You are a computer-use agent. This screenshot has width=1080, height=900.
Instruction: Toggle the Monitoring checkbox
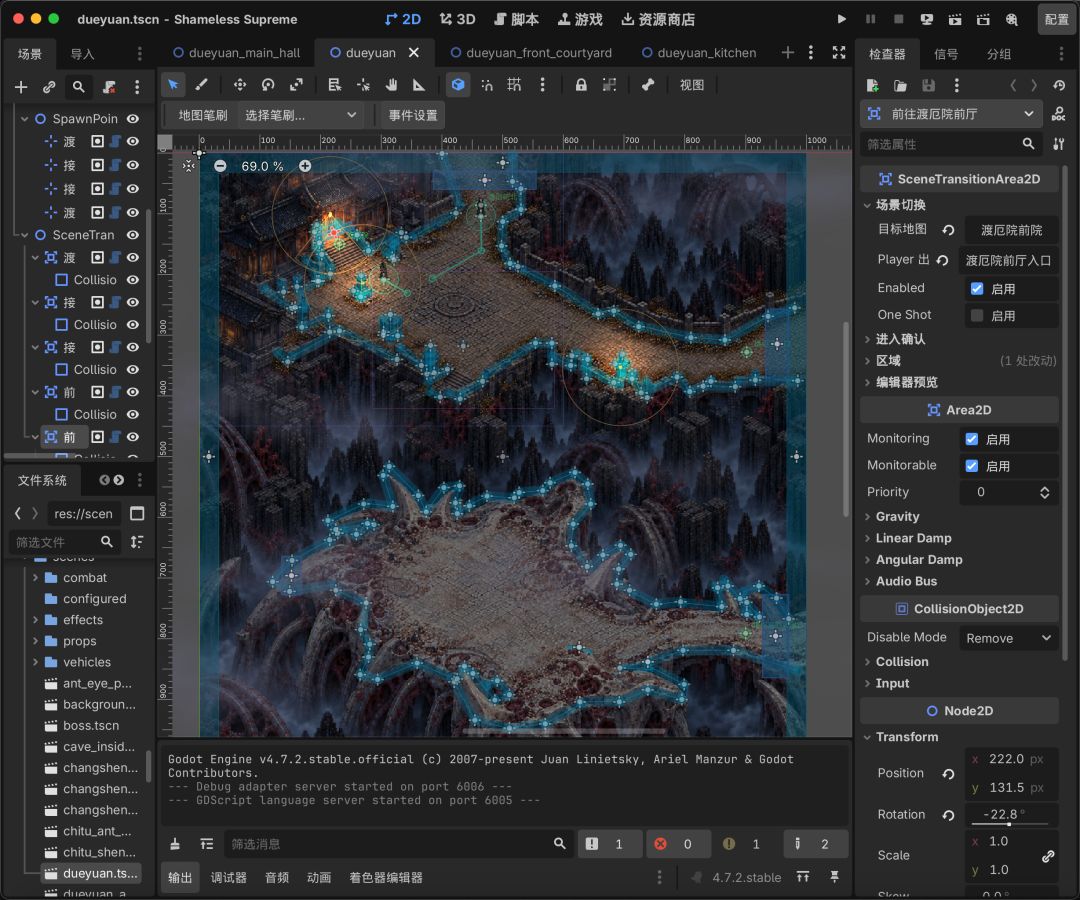971,439
